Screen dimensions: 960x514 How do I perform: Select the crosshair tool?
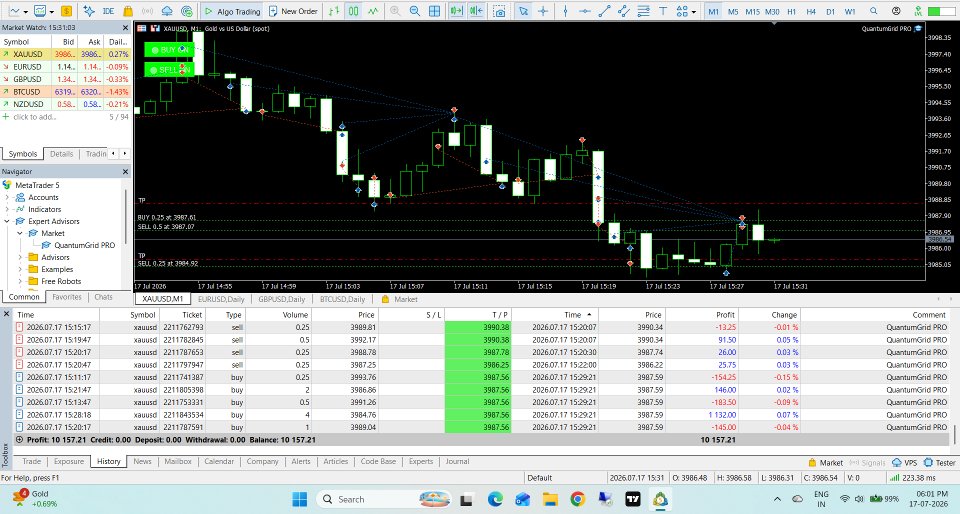click(x=543, y=11)
